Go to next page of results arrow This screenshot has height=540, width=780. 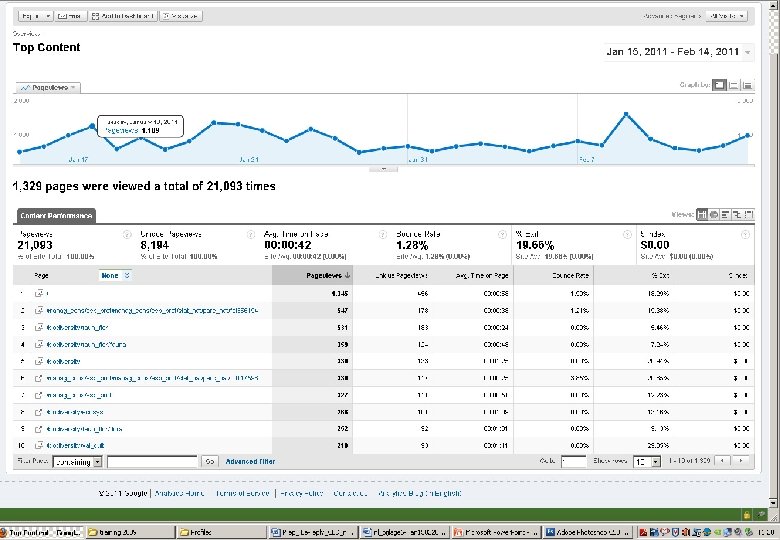[741, 461]
